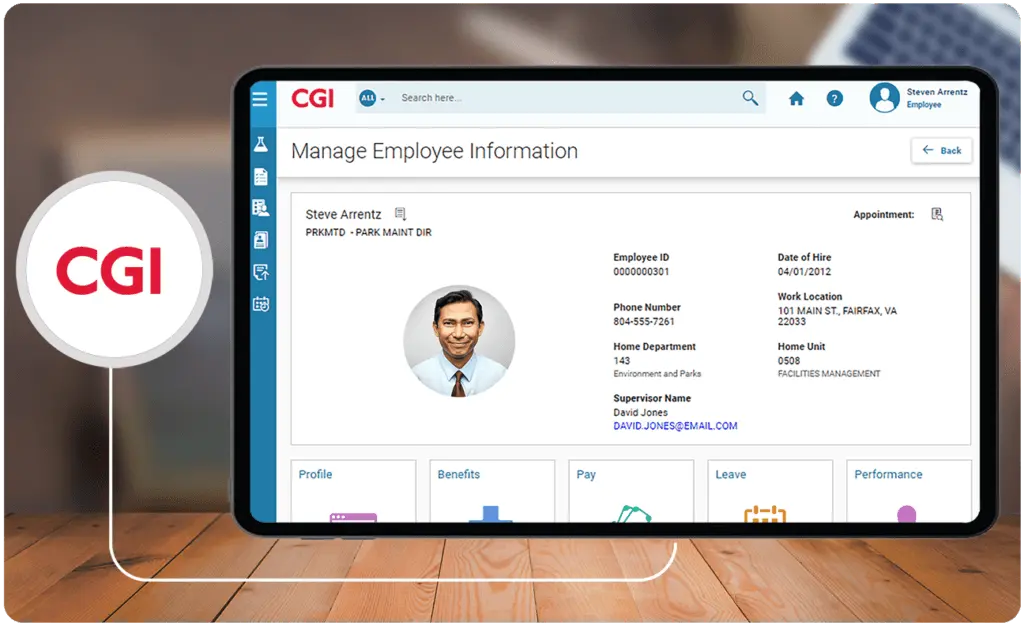Open the Leave tile
This screenshot has height=626, width=1024.
point(770,491)
